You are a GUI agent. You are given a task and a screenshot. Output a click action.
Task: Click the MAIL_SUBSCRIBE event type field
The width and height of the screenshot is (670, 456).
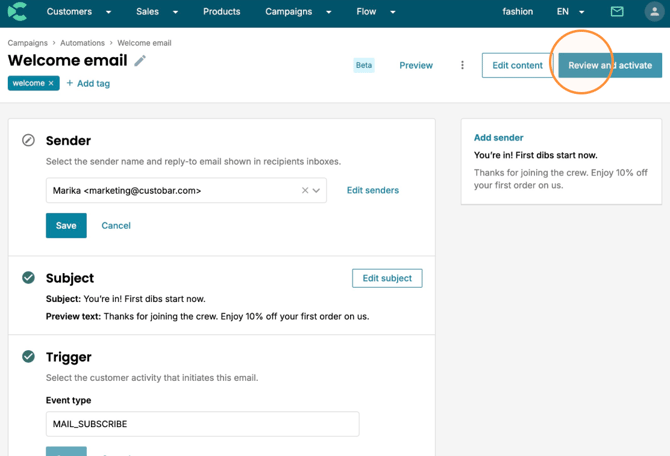click(x=203, y=424)
